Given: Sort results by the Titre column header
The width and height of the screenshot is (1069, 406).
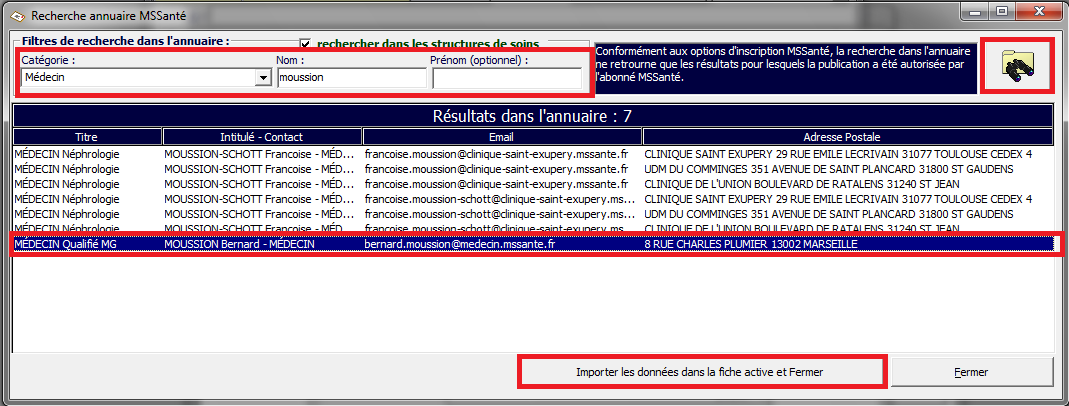Looking at the screenshot, I should click(87, 137).
